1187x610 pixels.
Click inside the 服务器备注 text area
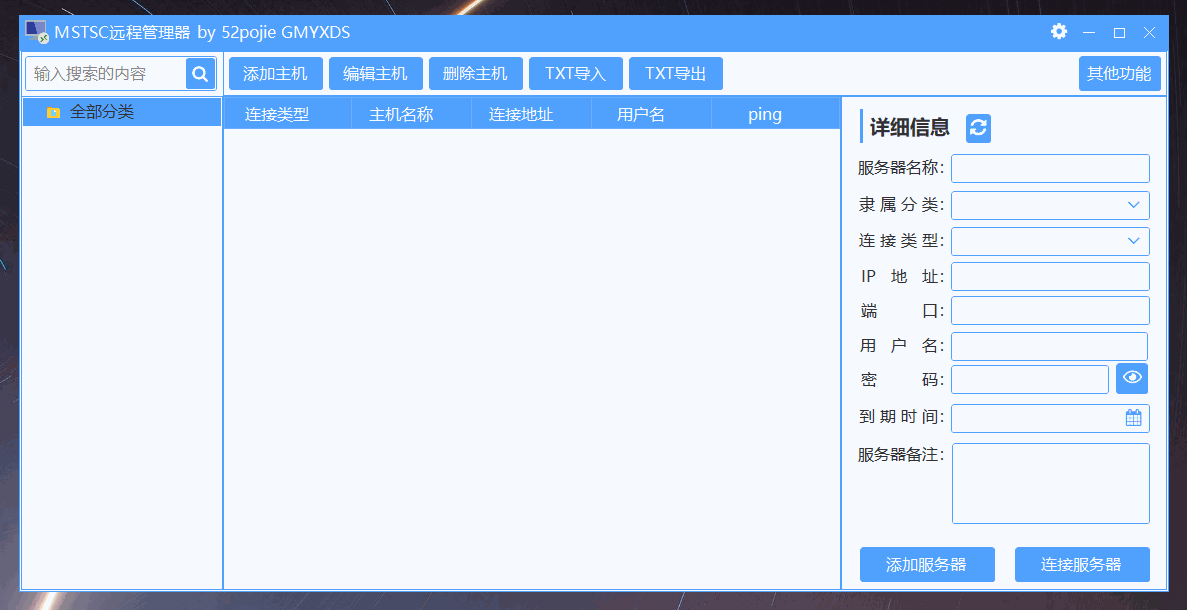(x=1050, y=483)
